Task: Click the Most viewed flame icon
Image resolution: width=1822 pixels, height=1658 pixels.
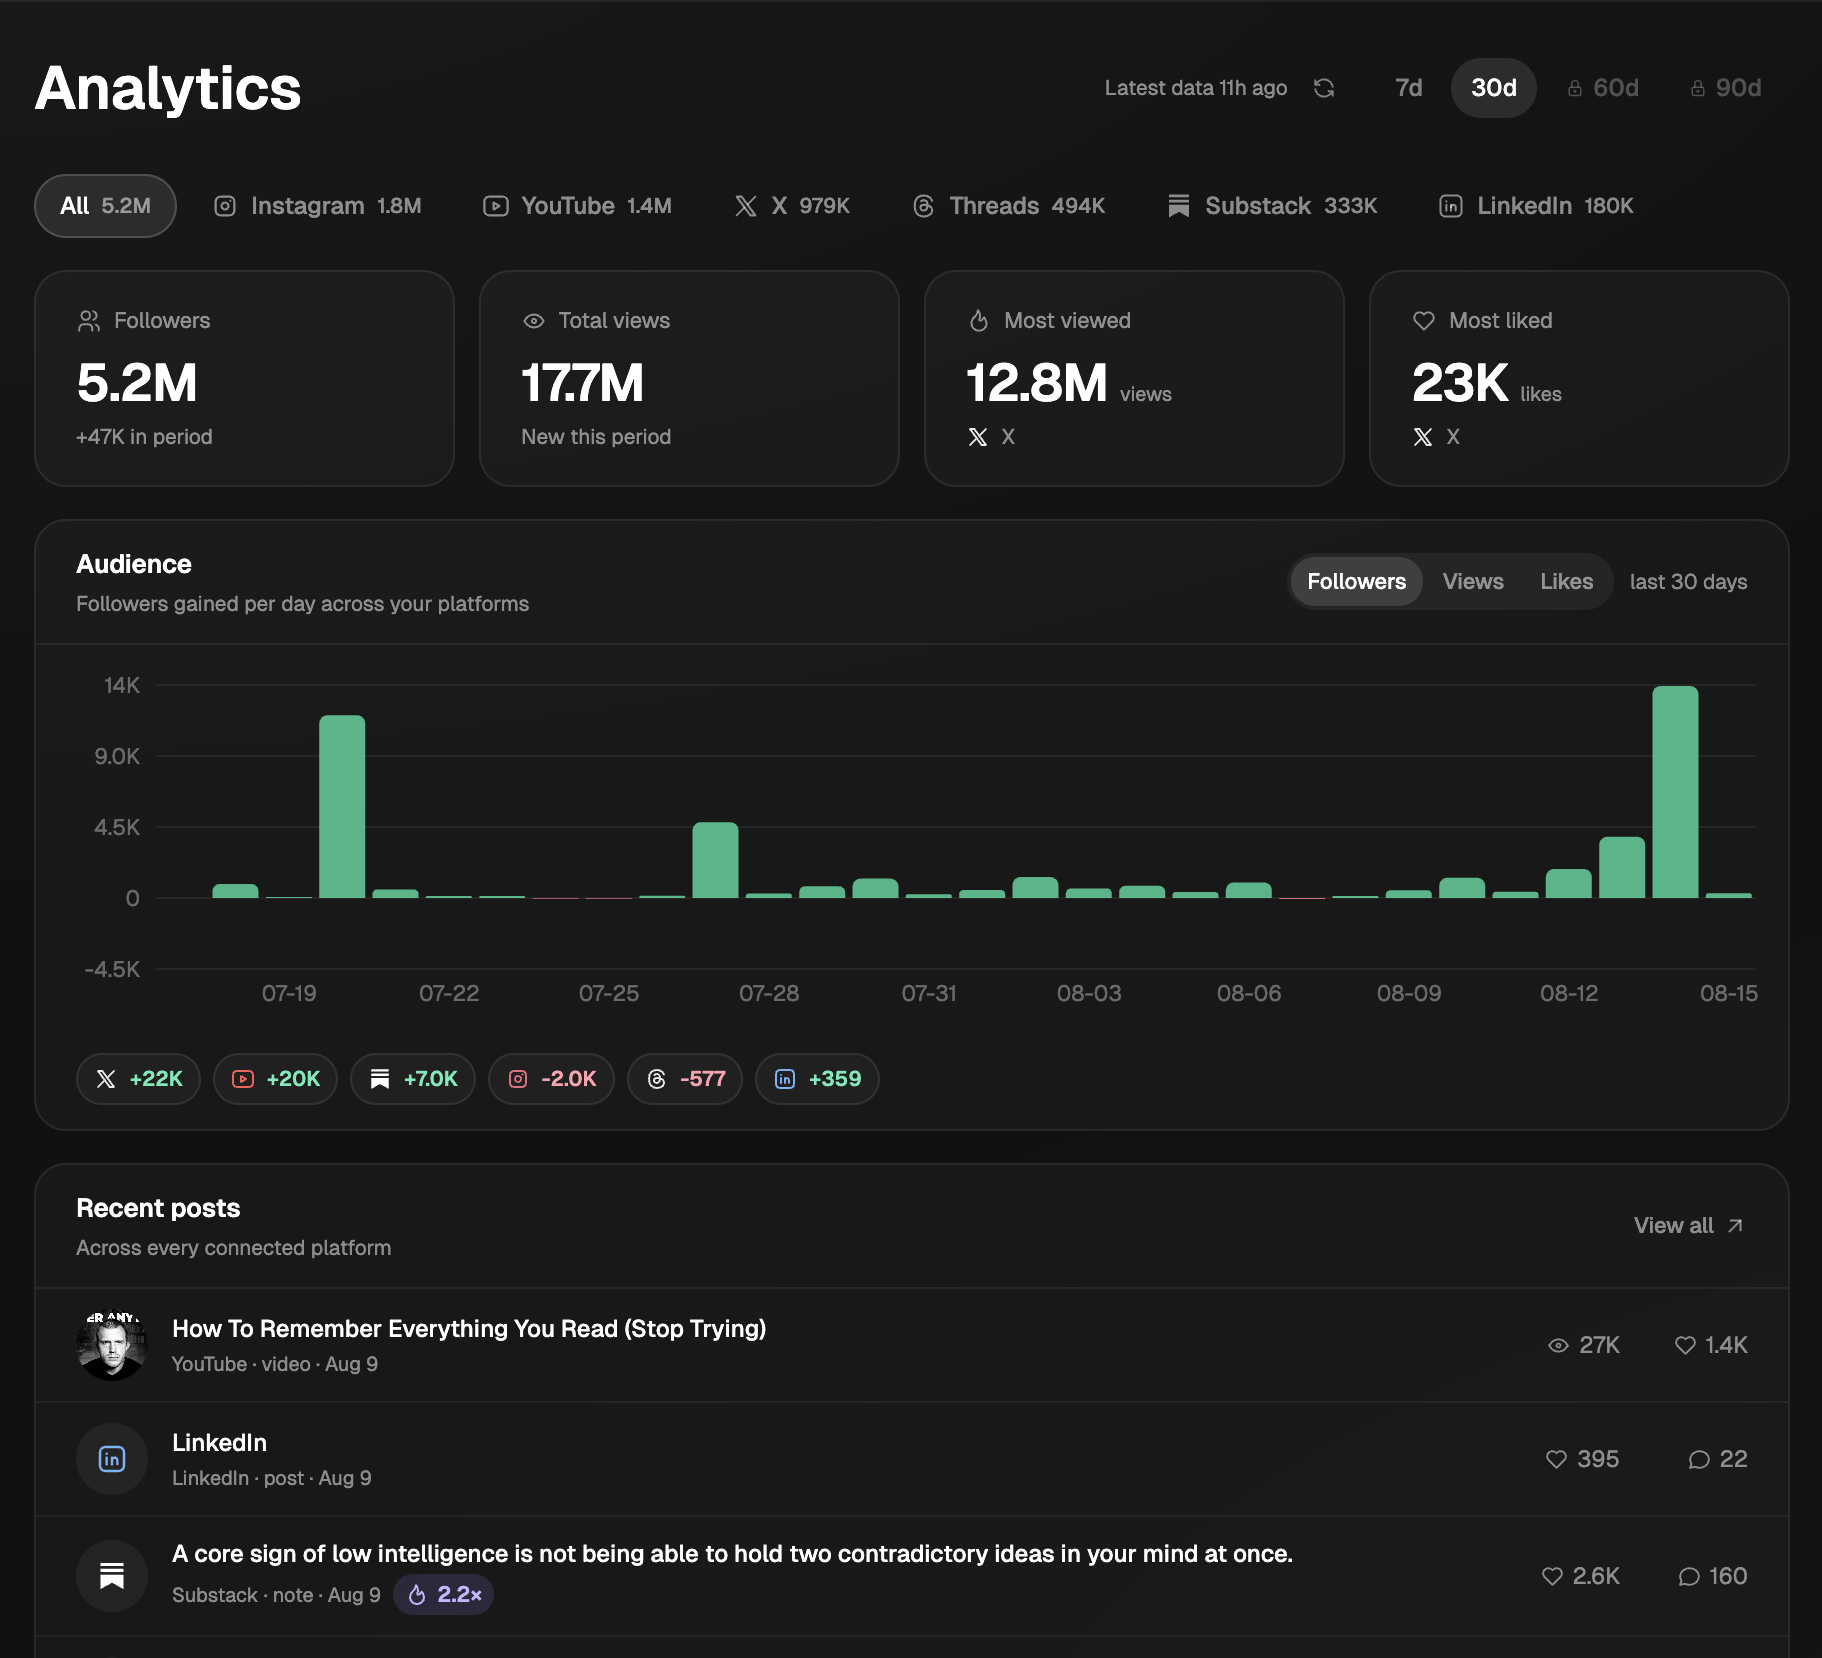Action: [x=979, y=321]
